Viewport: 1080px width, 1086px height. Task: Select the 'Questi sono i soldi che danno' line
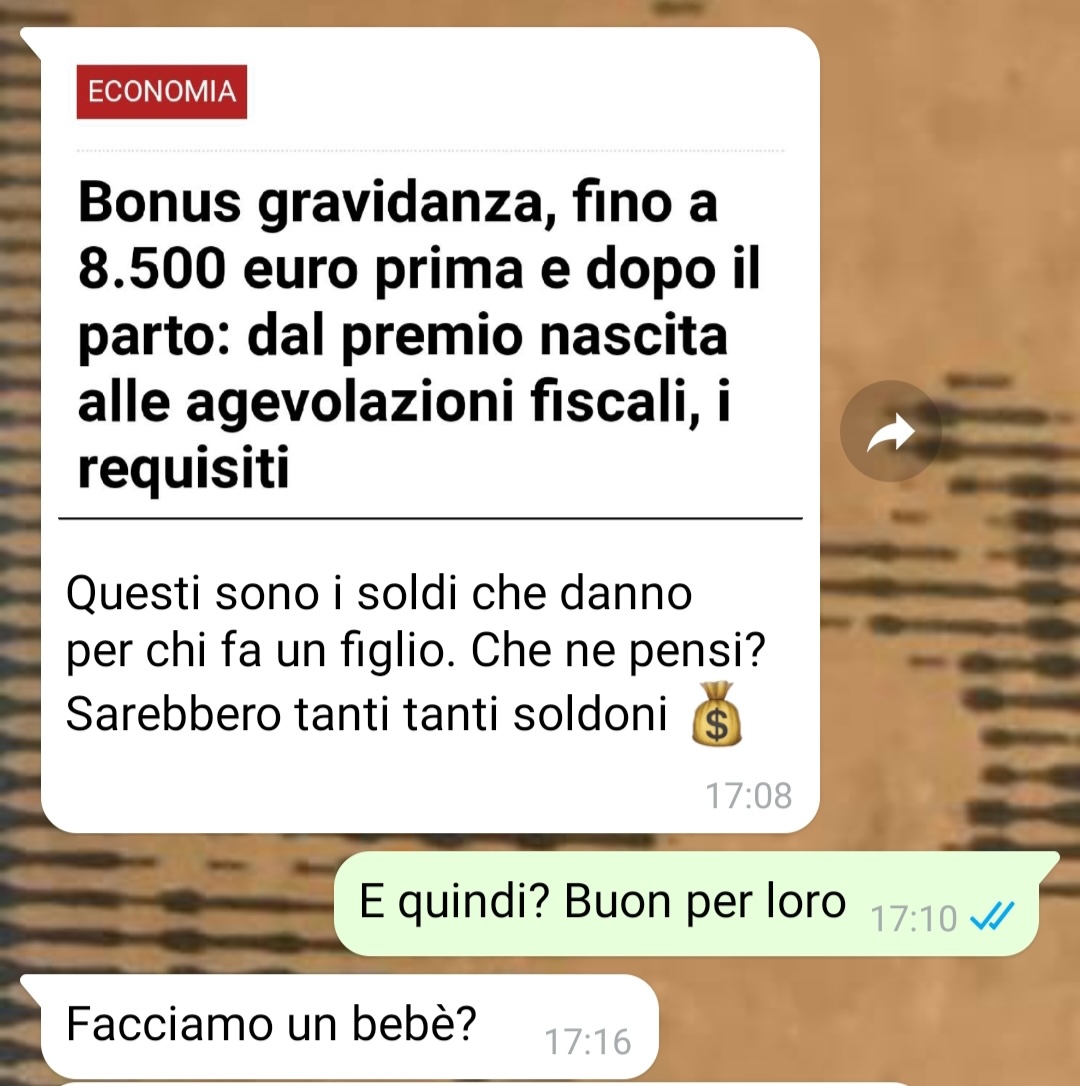(x=379, y=594)
